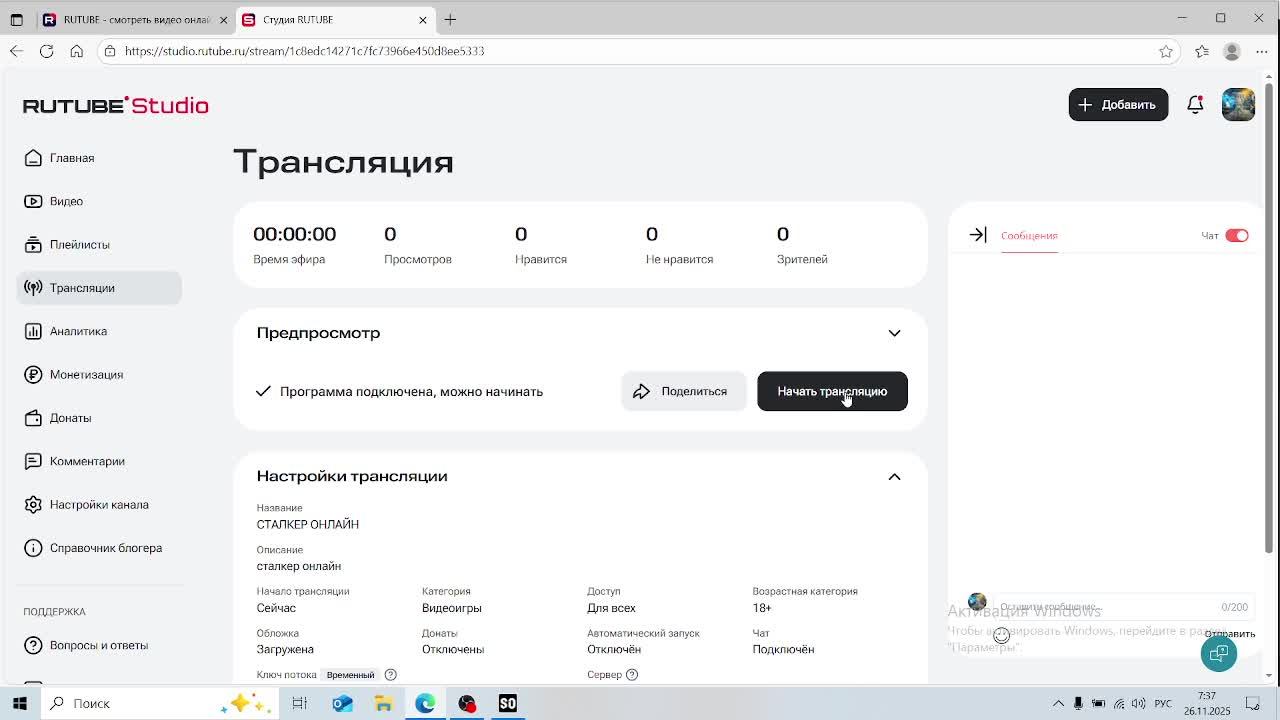Add page to favorites star icon
The width and height of the screenshot is (1280, 720).
[1166, 51]
